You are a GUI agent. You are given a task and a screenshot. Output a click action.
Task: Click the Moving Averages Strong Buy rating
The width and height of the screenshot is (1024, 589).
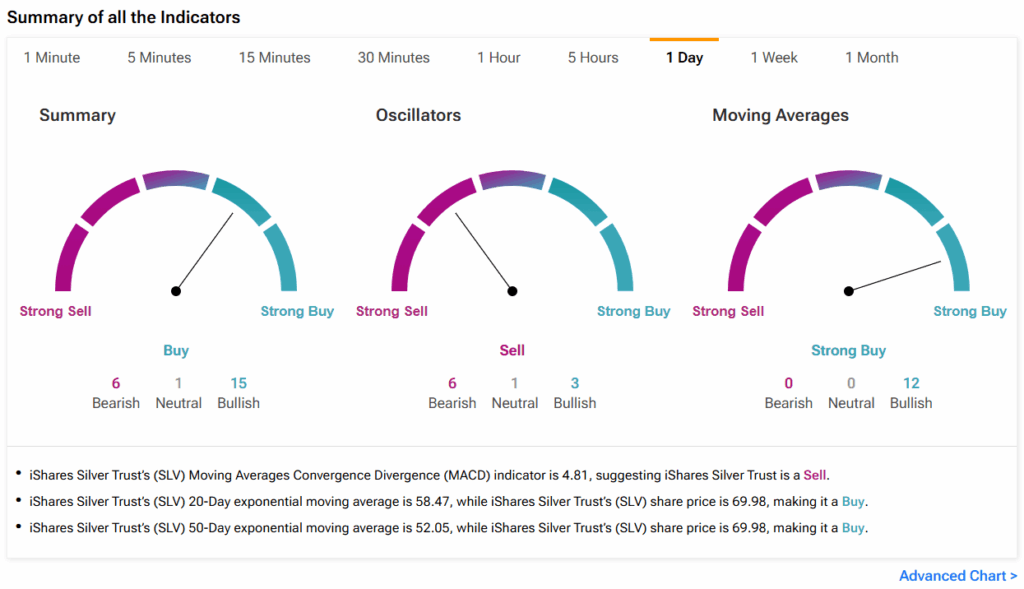tap(848, 351)
